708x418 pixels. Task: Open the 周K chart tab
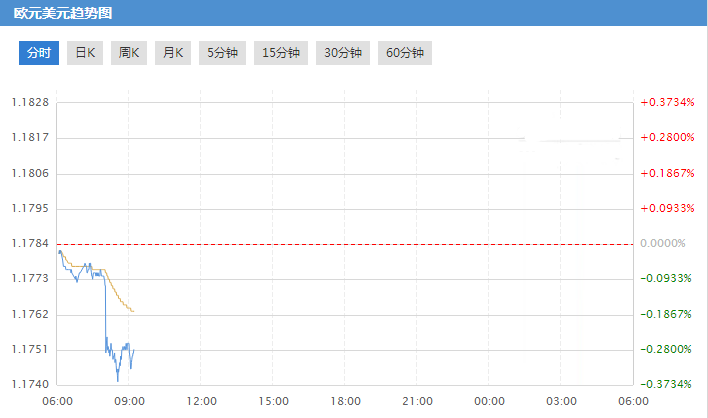(x=129, y=53)
